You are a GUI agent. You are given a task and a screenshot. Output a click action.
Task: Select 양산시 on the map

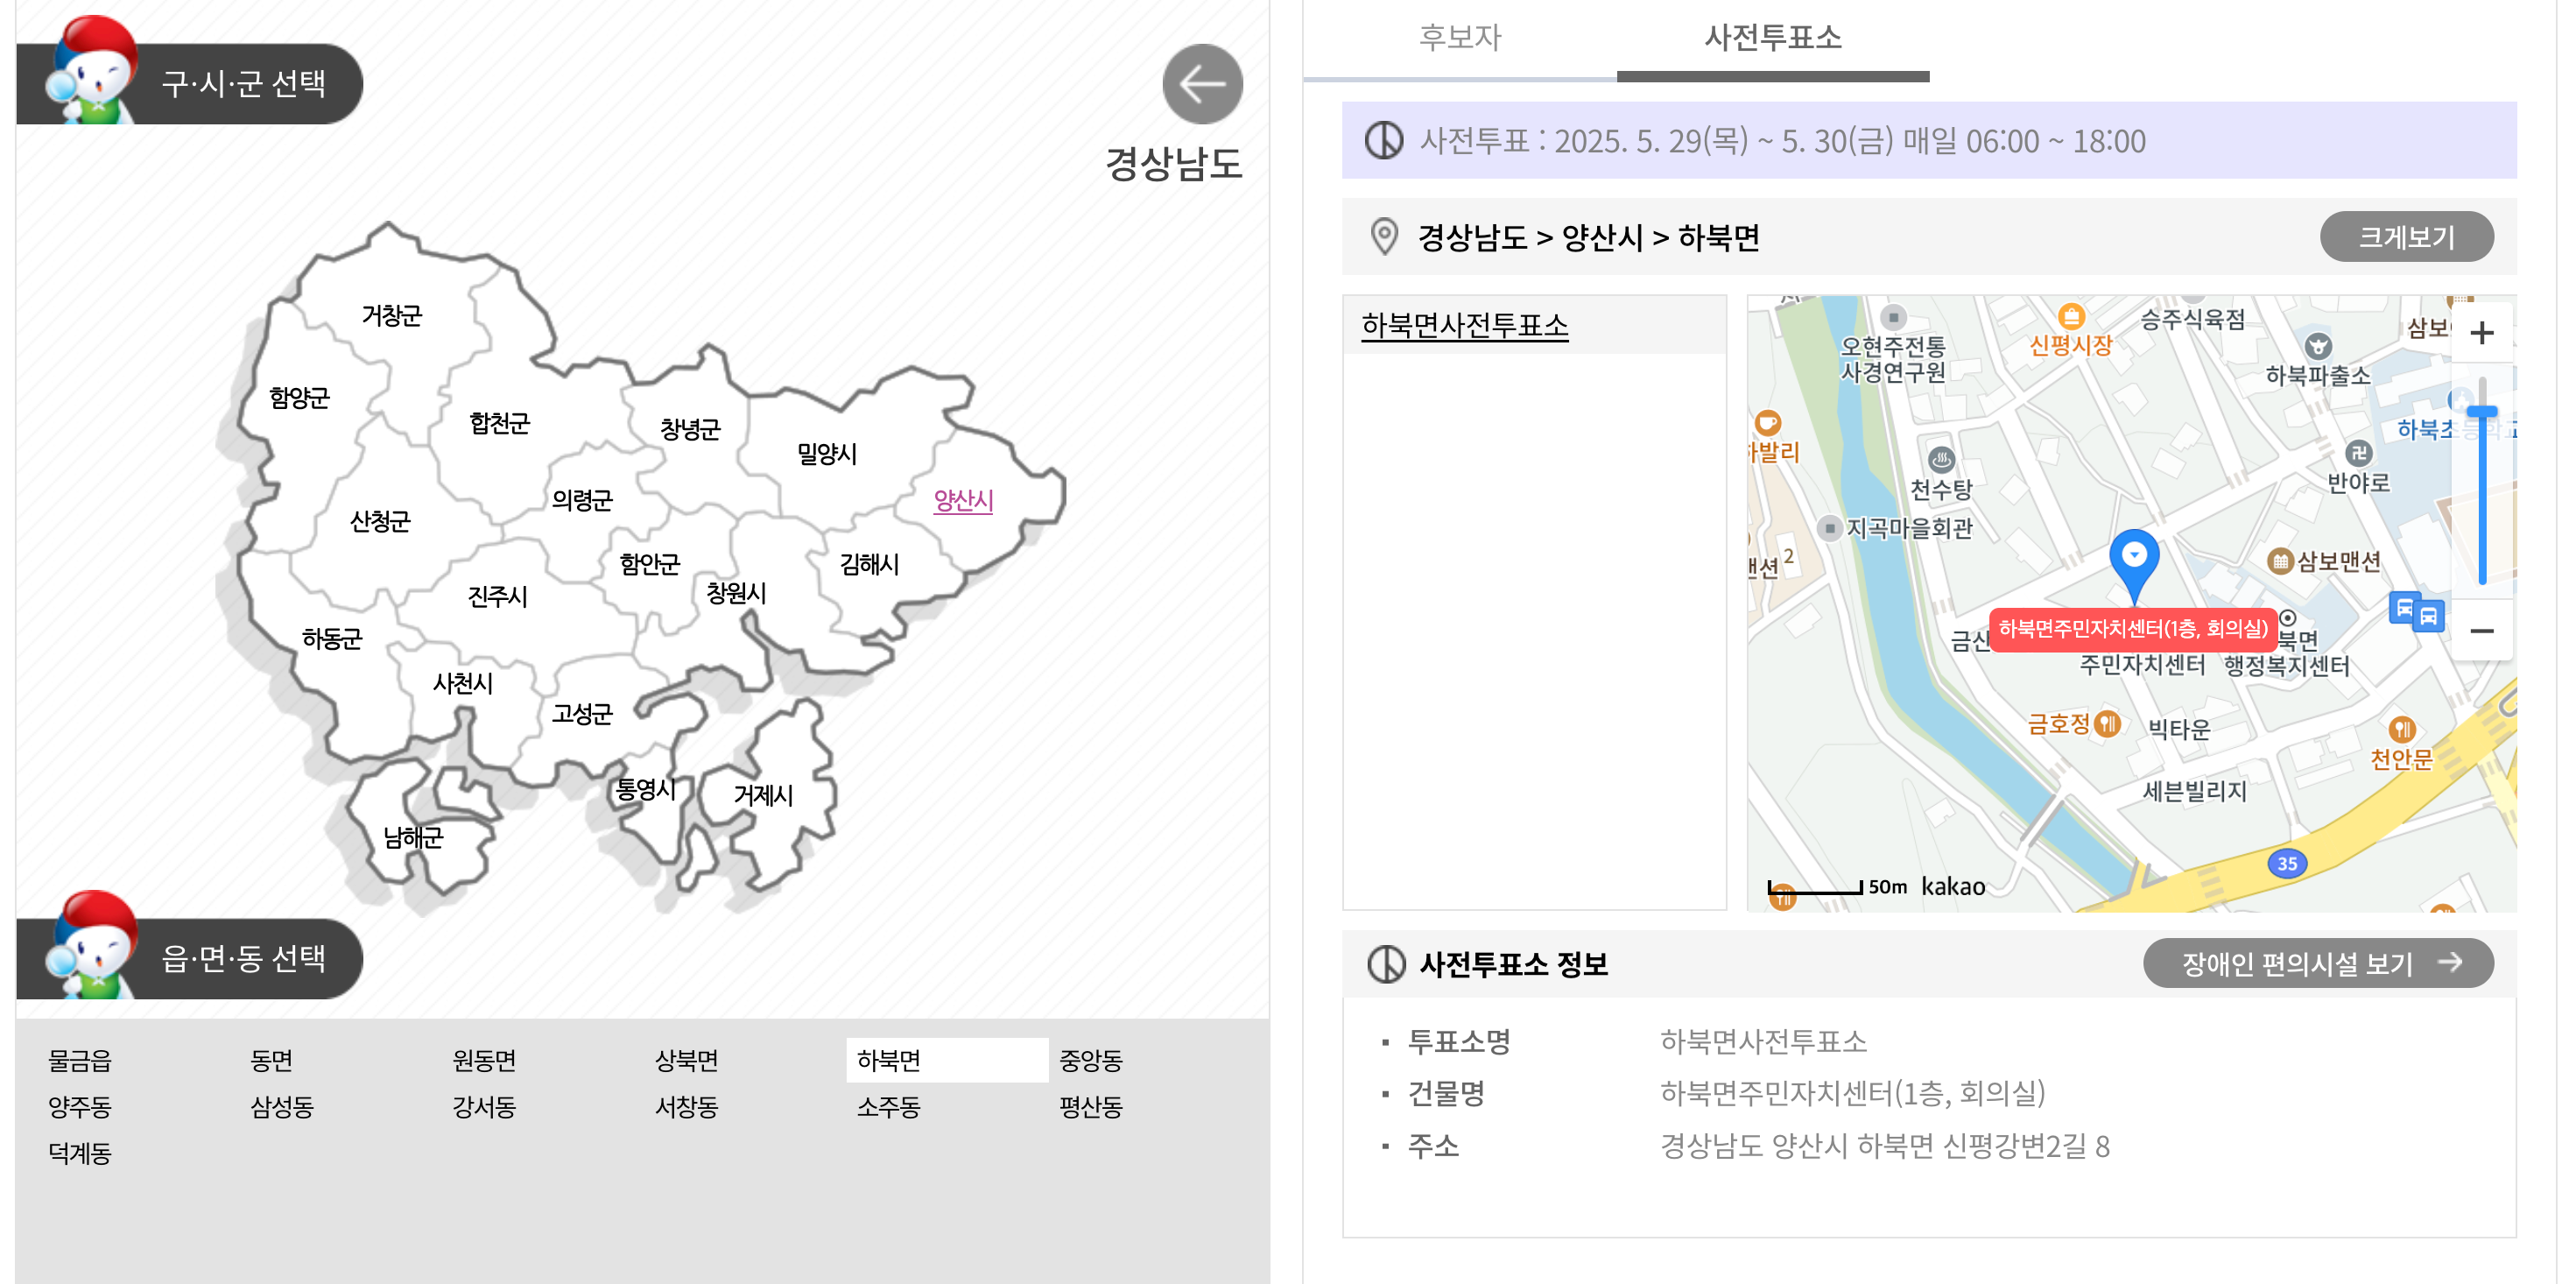pyautogui.click(x=963, y=500)
